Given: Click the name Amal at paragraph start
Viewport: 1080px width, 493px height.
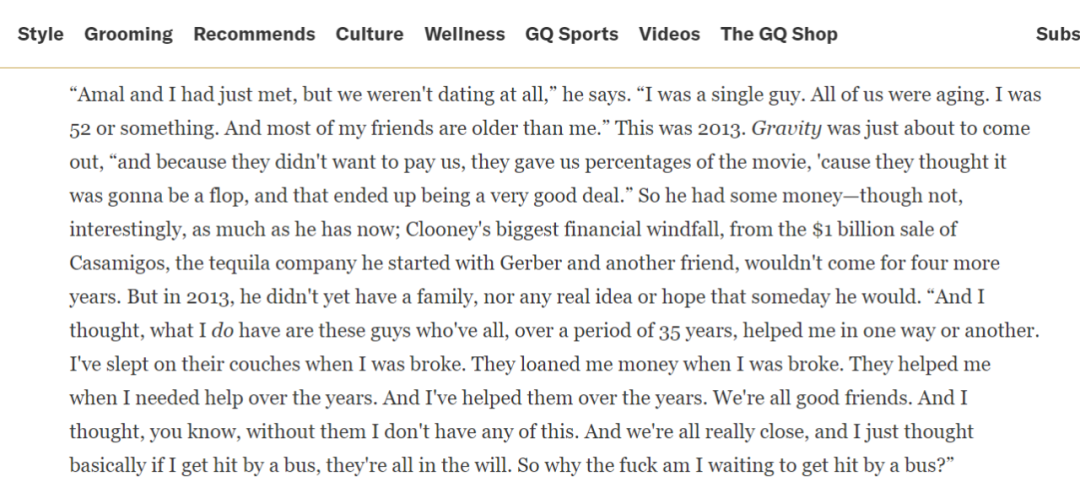Looking at the screenshot, I should point(96,96).
